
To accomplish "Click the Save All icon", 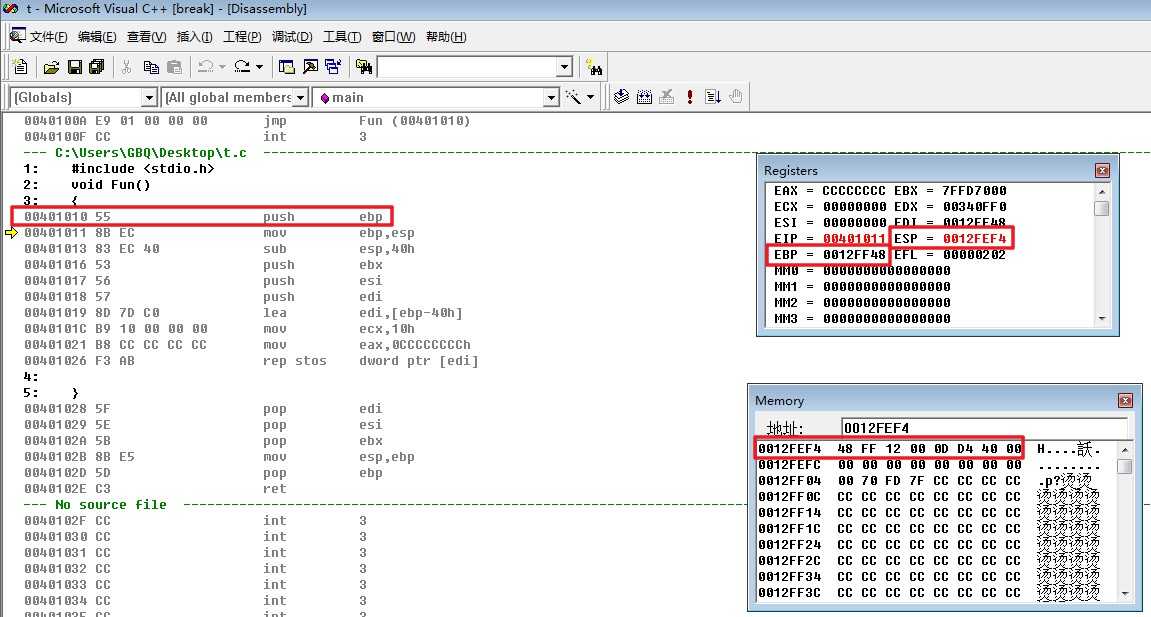I will [x=96, y=67].
